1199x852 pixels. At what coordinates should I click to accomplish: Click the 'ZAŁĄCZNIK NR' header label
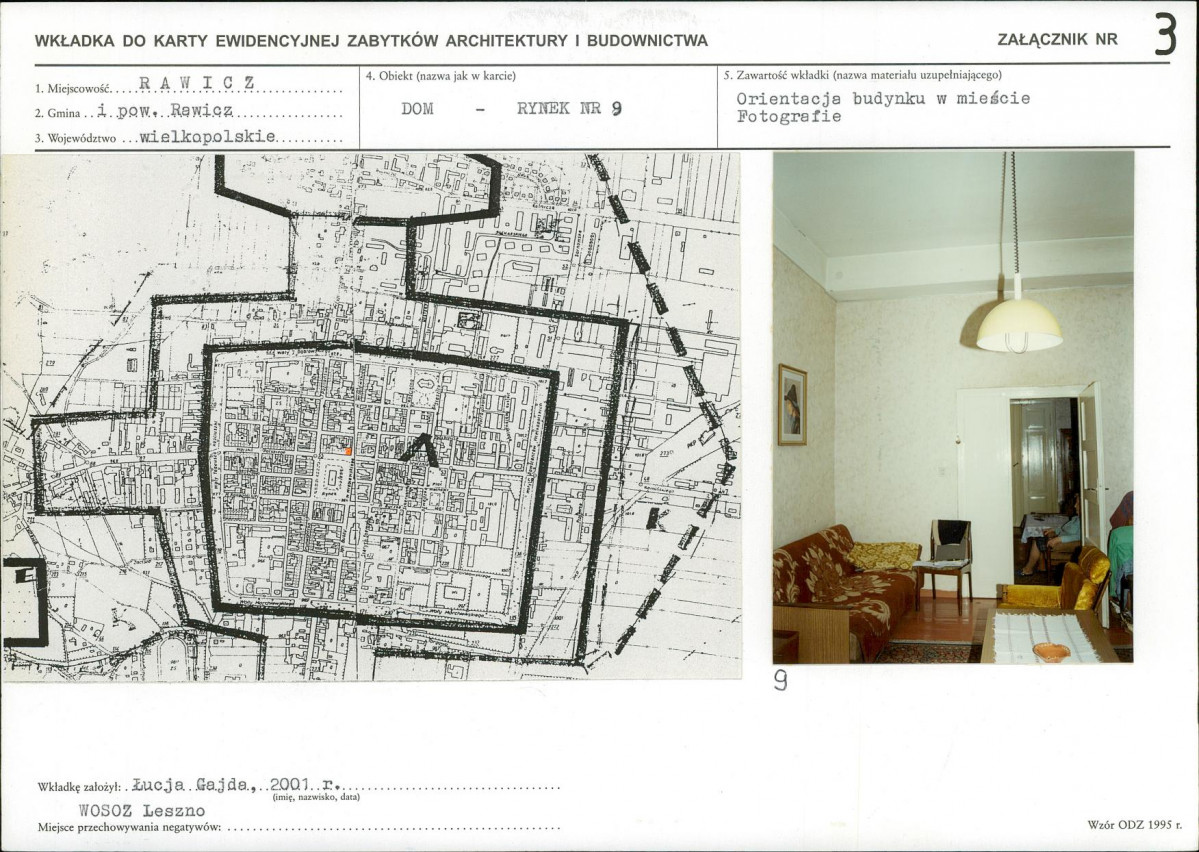tap(1057, 40)
